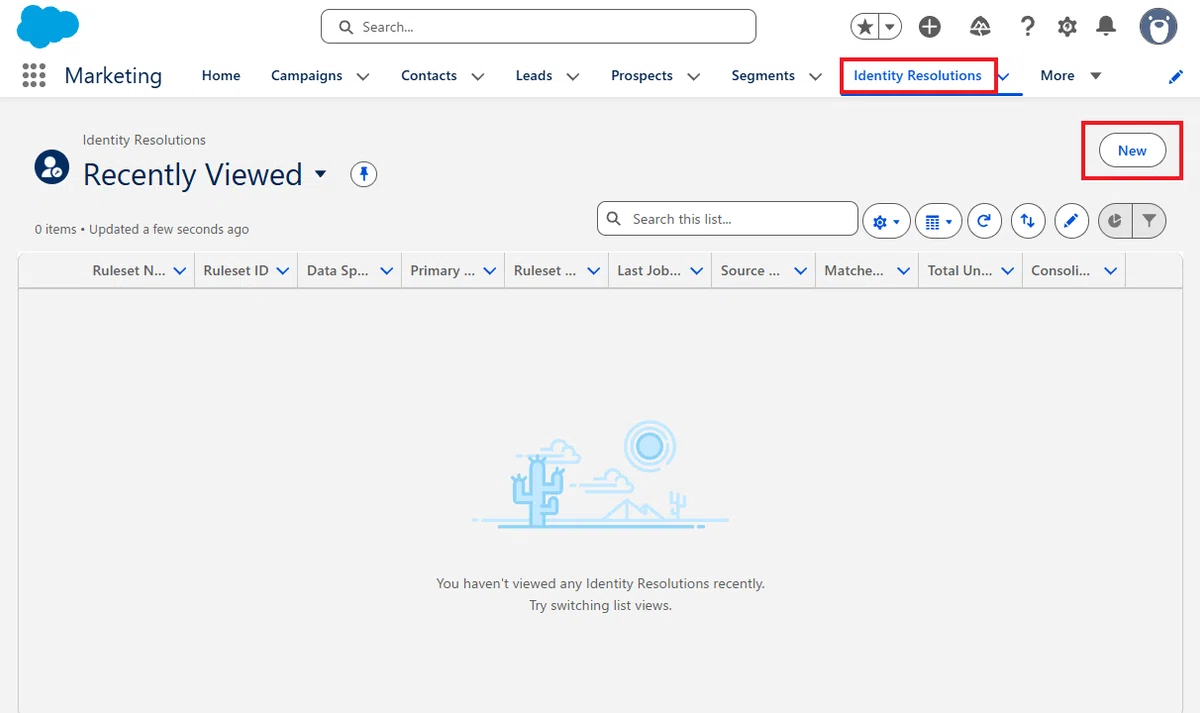Go to the Home tab
Image resolution: width=1200 pixels, height=713 pixels.
(221, 76)
